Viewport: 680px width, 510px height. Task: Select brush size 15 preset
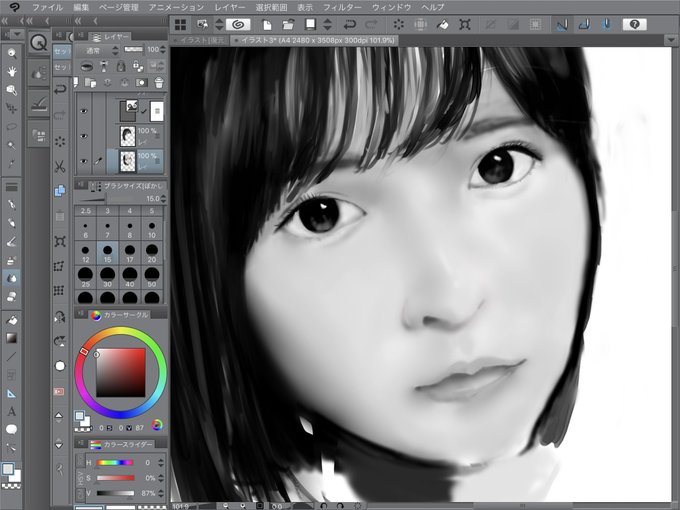[108, 253]
